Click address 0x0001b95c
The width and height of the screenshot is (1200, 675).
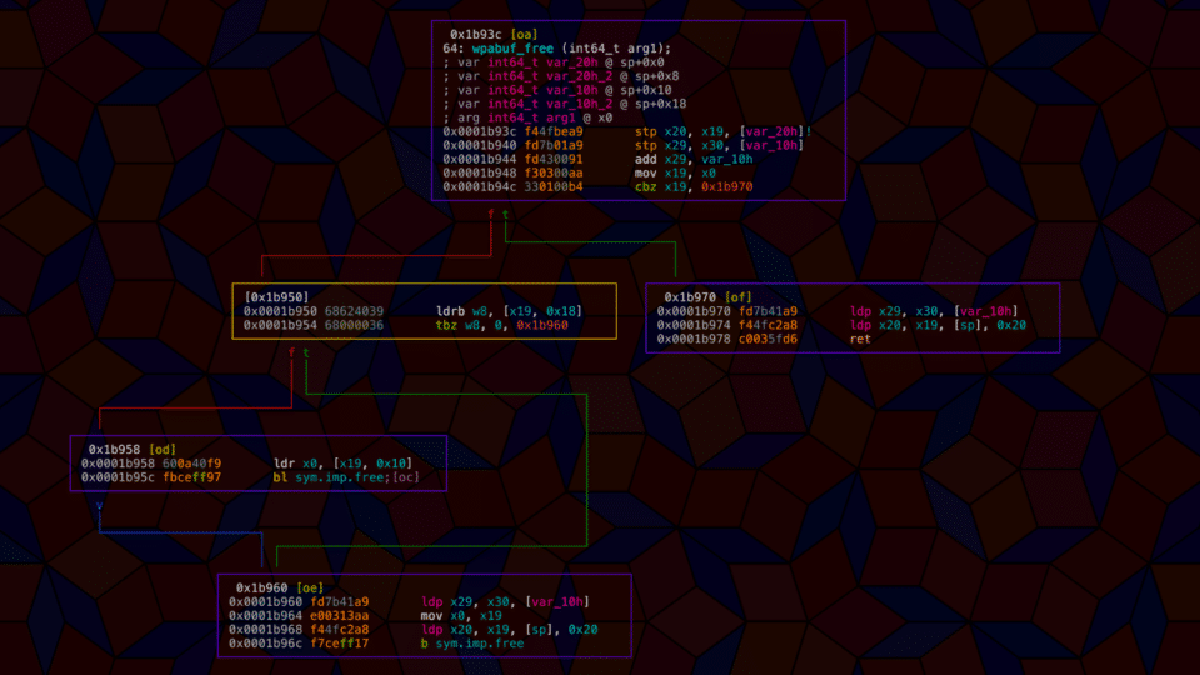point(116,477)
